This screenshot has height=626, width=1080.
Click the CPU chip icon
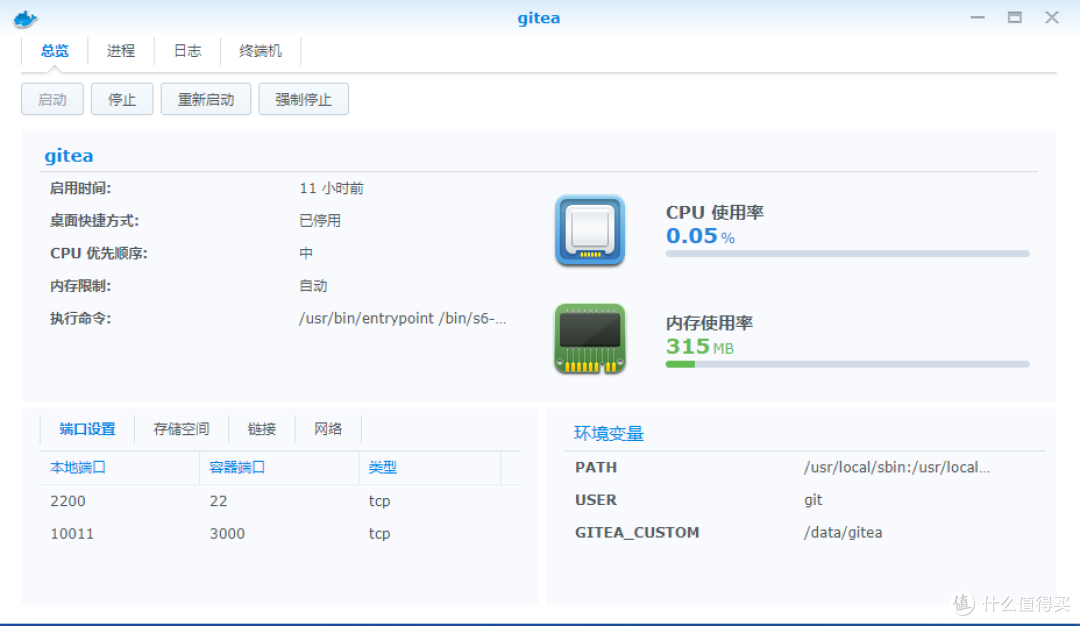(590, 231)
